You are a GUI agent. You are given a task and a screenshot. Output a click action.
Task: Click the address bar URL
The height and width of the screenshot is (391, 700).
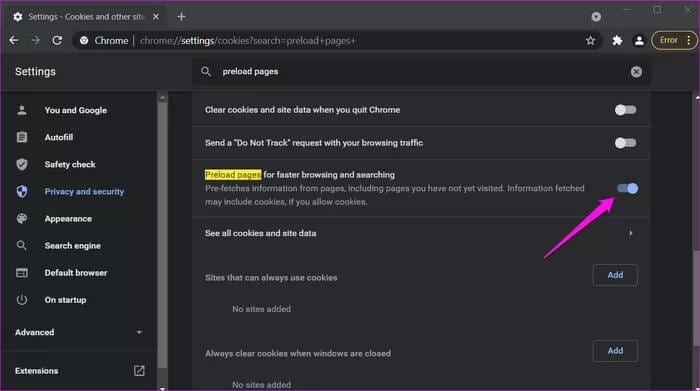(x=248, y=41)
